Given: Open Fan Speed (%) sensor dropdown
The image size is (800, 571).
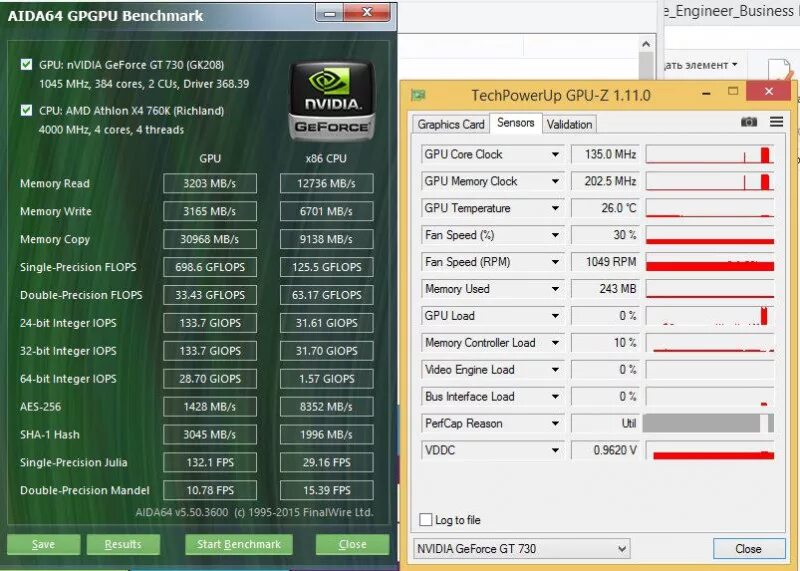Looking at the screenshot, I should point(555,235).
